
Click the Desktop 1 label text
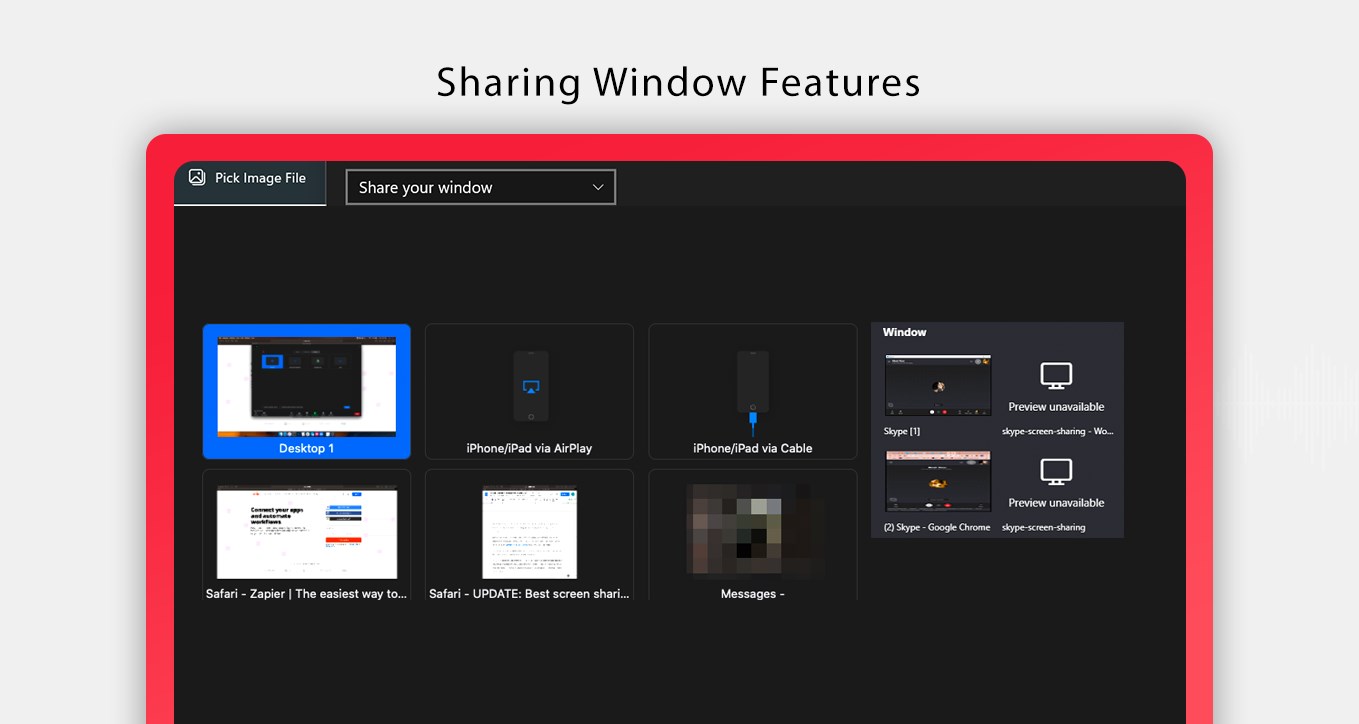tap(307, 448)
